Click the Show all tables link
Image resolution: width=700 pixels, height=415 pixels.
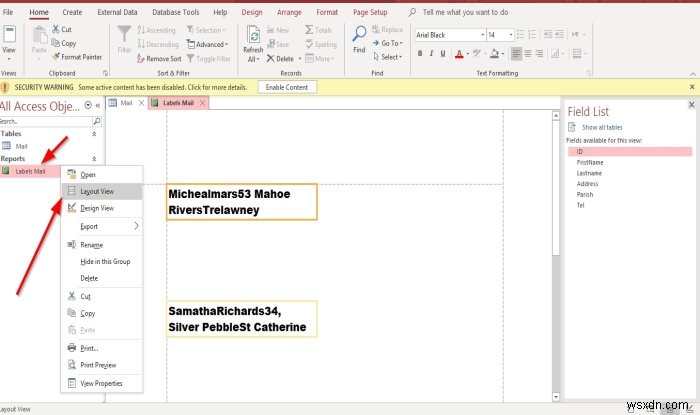coord(602,127)
